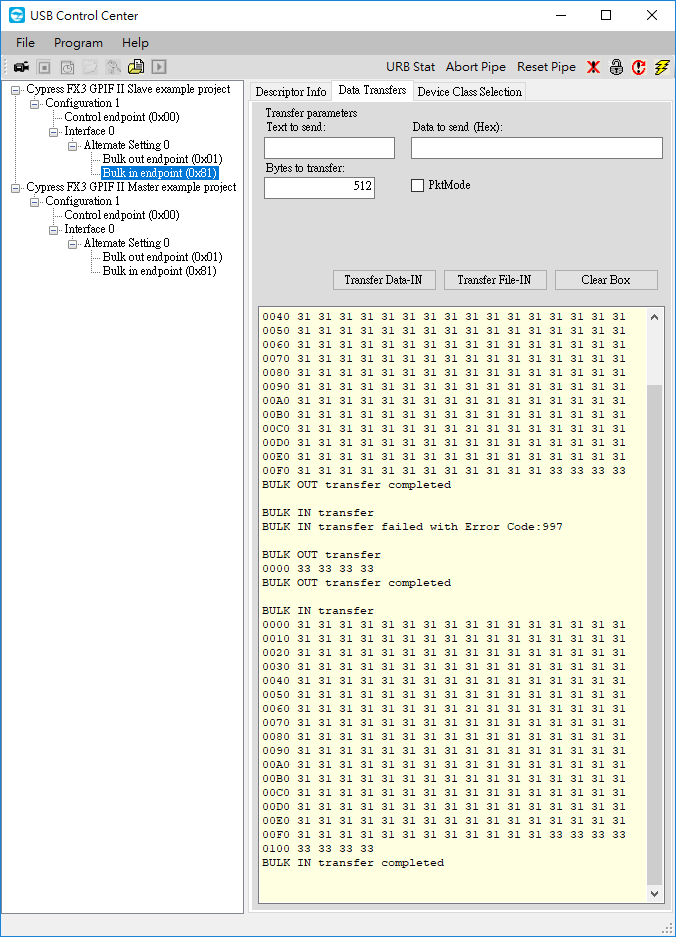The width and height of the screenshot is (676, 937).
Task: Click the play arrow toolbar icon
Action: tap(159, 67)
